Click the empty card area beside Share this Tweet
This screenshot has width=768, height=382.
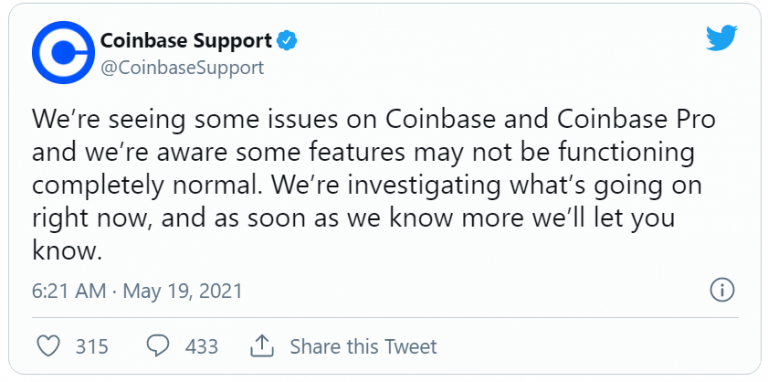pyautogui.click(x=588, y=347)
